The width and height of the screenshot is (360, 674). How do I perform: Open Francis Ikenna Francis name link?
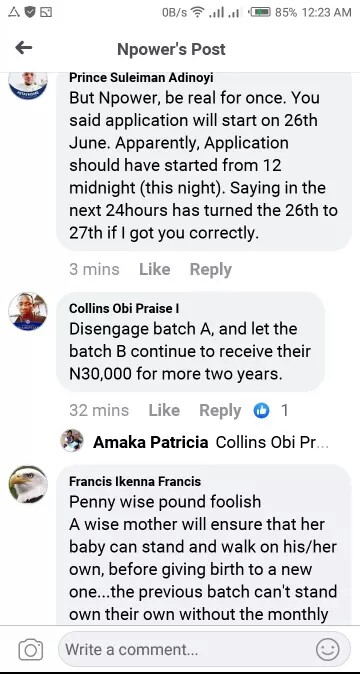pos(135,481)
